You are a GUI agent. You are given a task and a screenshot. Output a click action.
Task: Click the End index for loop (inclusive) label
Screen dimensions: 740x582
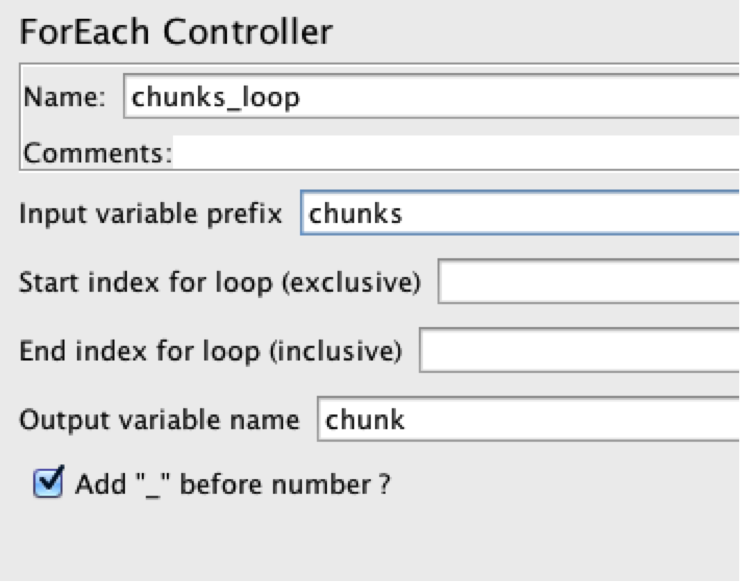tap(210, 351)
